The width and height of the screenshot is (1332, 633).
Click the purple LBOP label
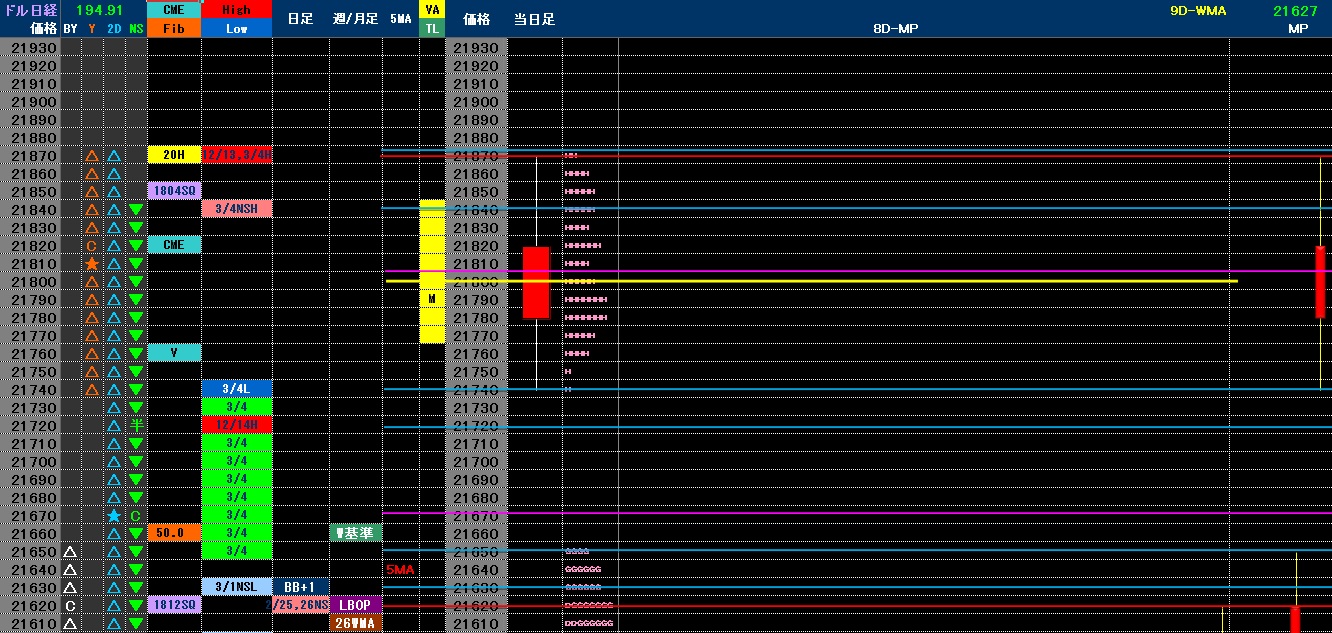(x=356, y=605)
